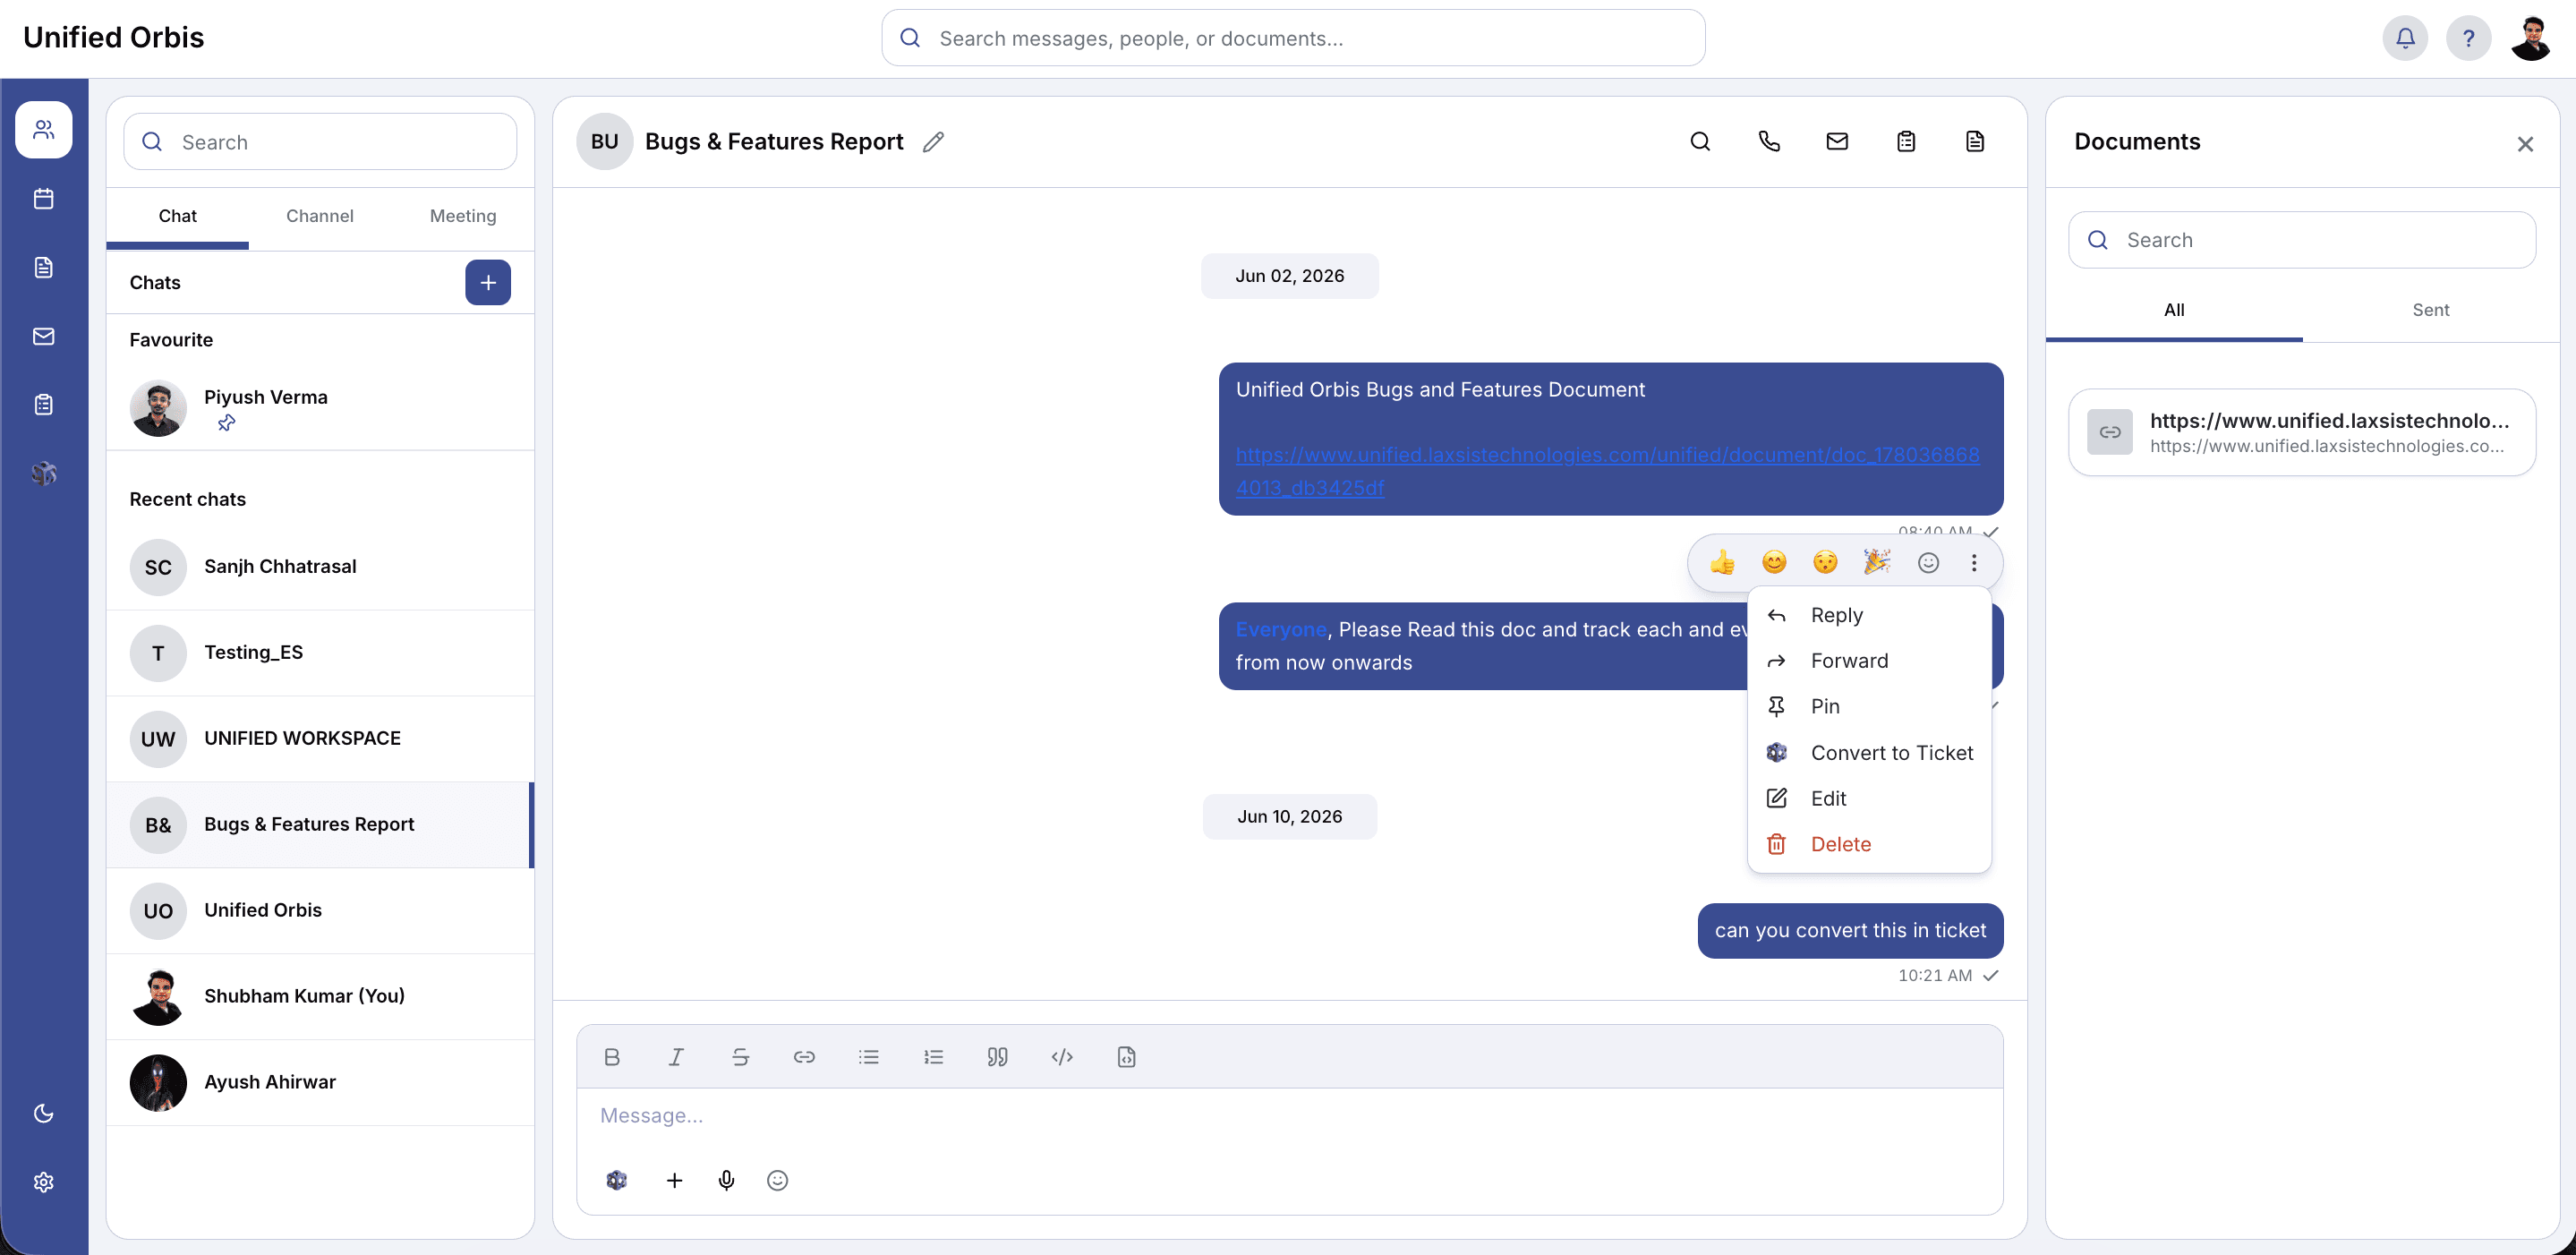
Task: Switch to the Channel tab
Action: (320, 216)
